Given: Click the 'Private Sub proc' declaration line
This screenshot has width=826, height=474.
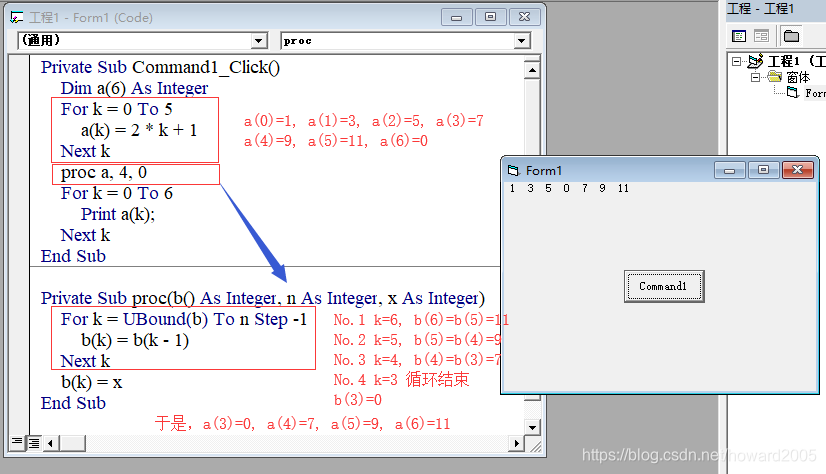Looking at the screenshot, I should pos(263,299).
